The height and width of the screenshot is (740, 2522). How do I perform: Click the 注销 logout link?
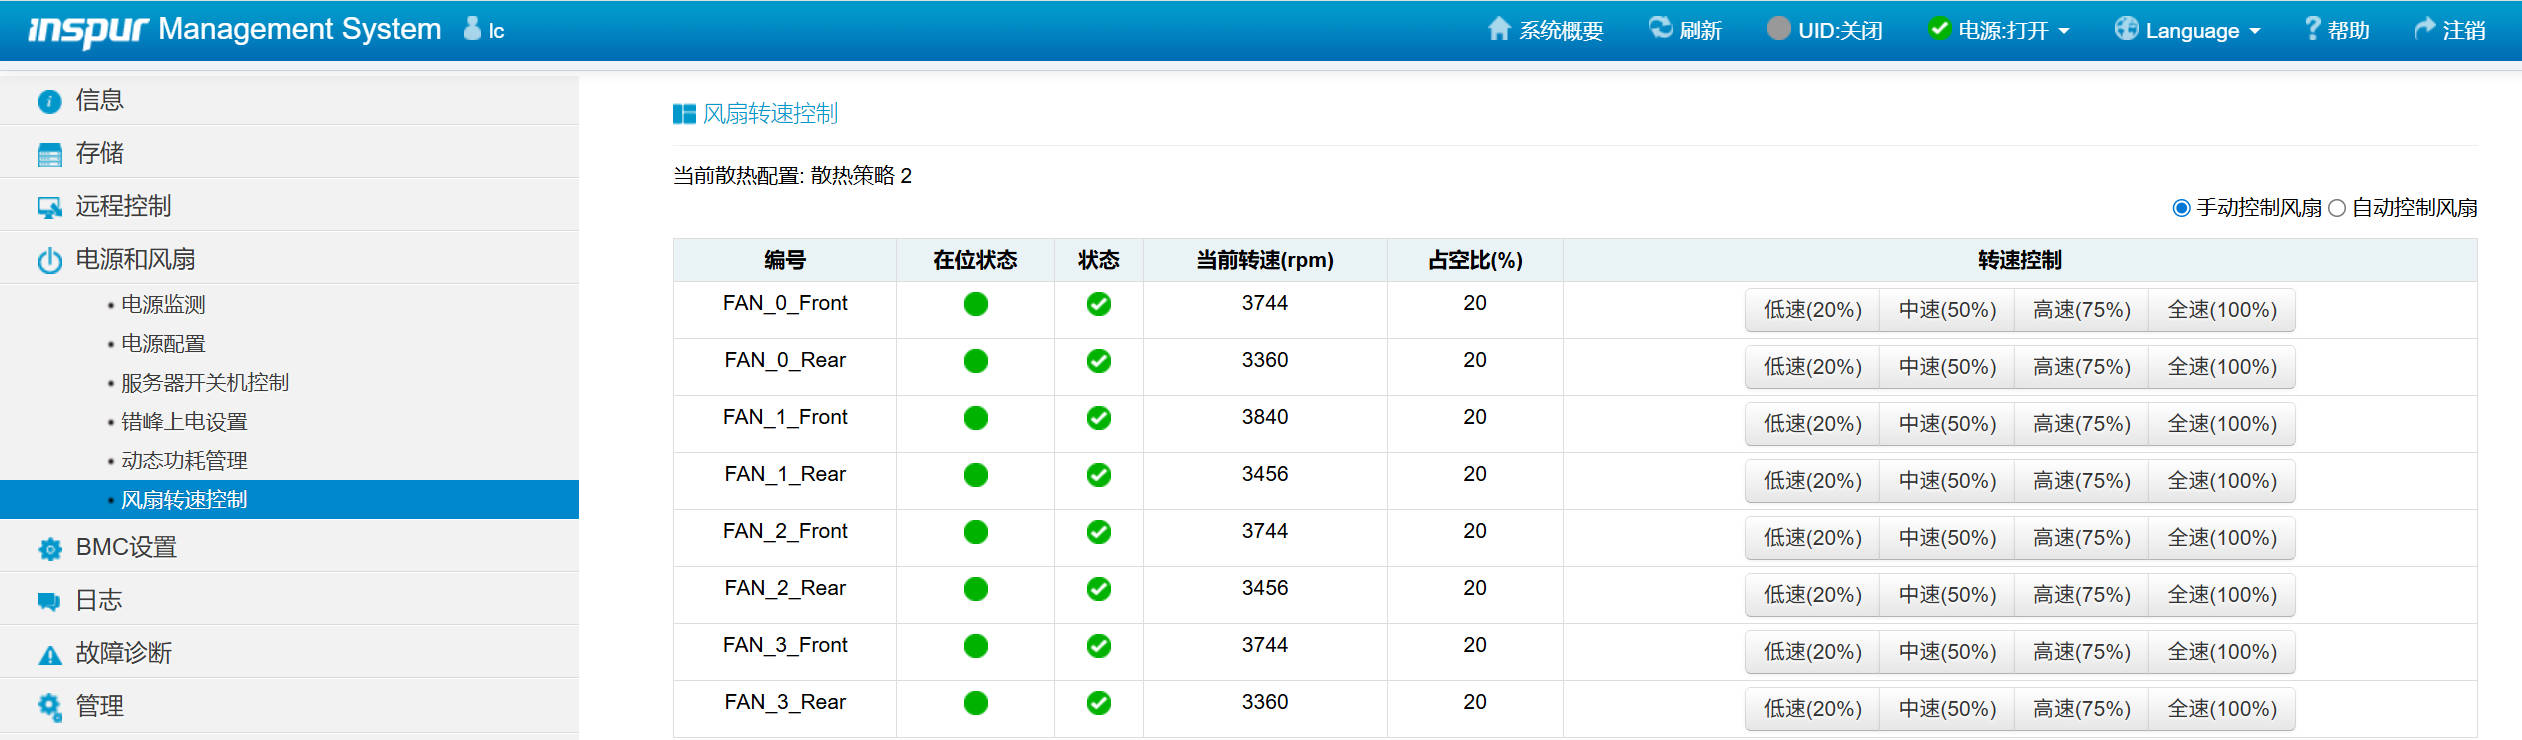(2450, 30)
